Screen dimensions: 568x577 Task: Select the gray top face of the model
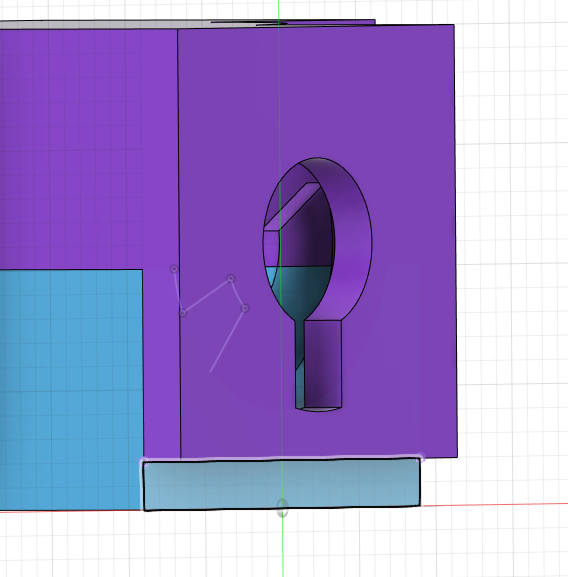110,25
